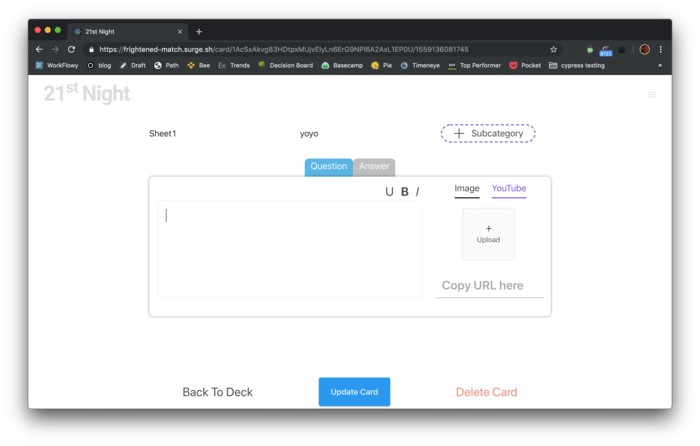Add a Subcategory
This screenshot has width=700, height=446.
click(x=488, y=133)
